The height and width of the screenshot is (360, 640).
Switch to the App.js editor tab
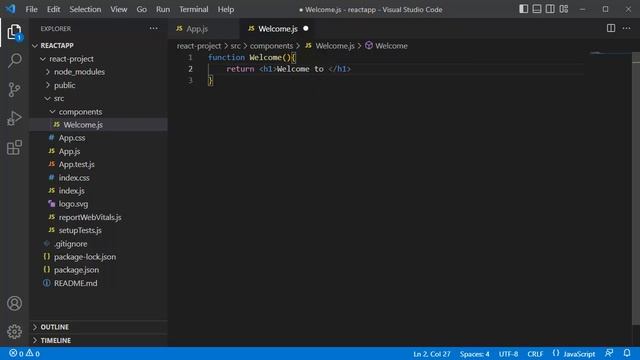204,29
